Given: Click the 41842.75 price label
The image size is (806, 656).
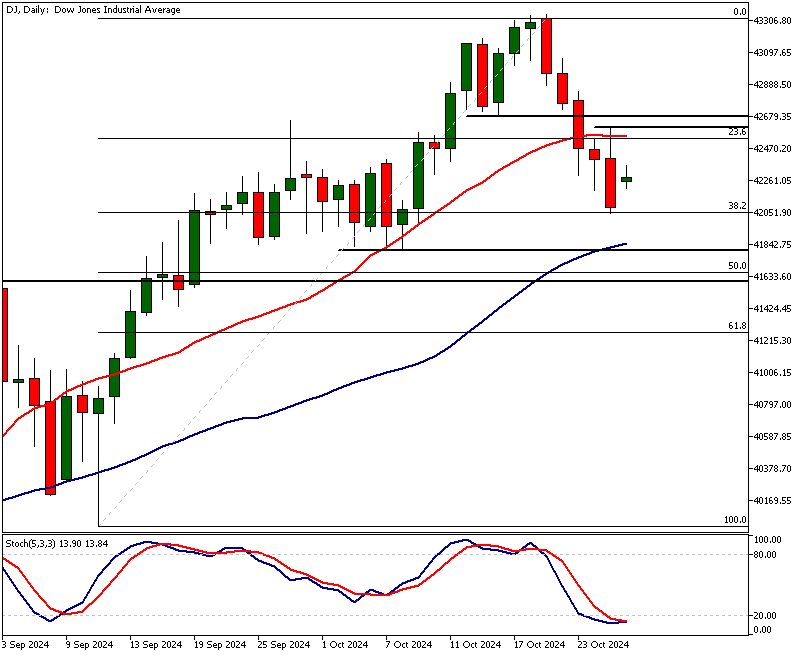Looking at the screenshot, I should (x=772, y=245).
